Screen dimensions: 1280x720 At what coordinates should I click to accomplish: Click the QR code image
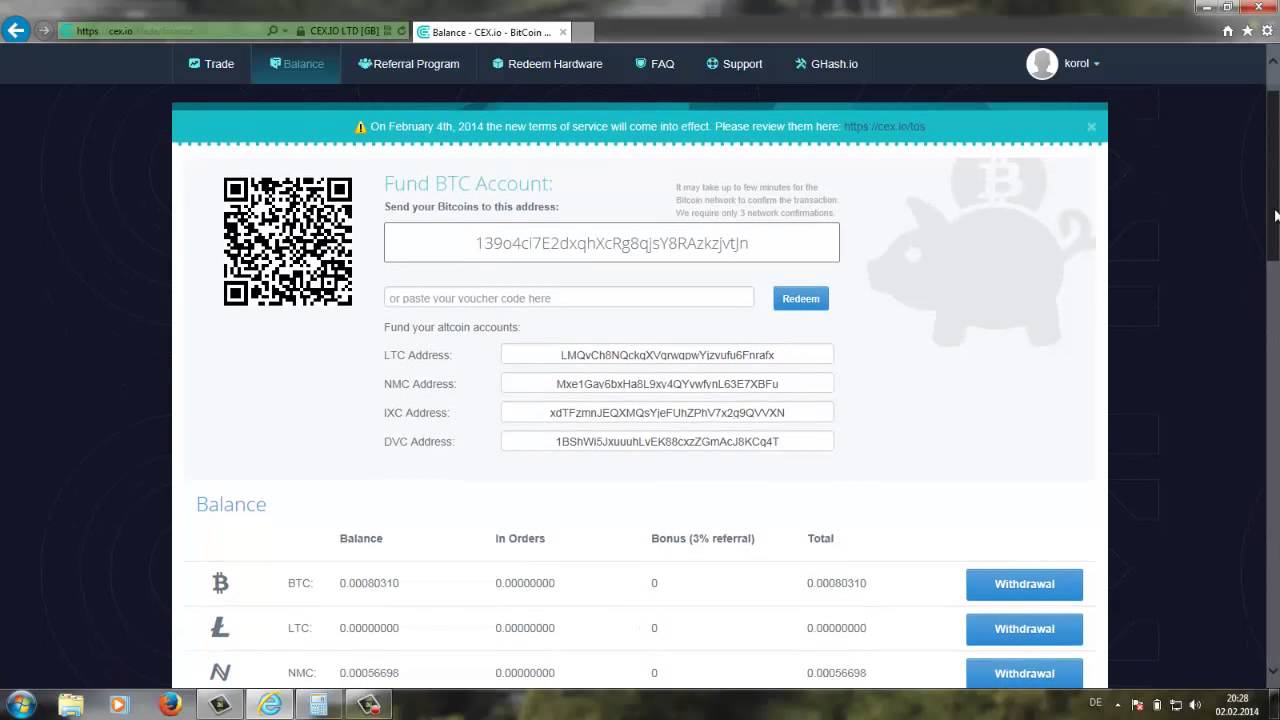288,241
